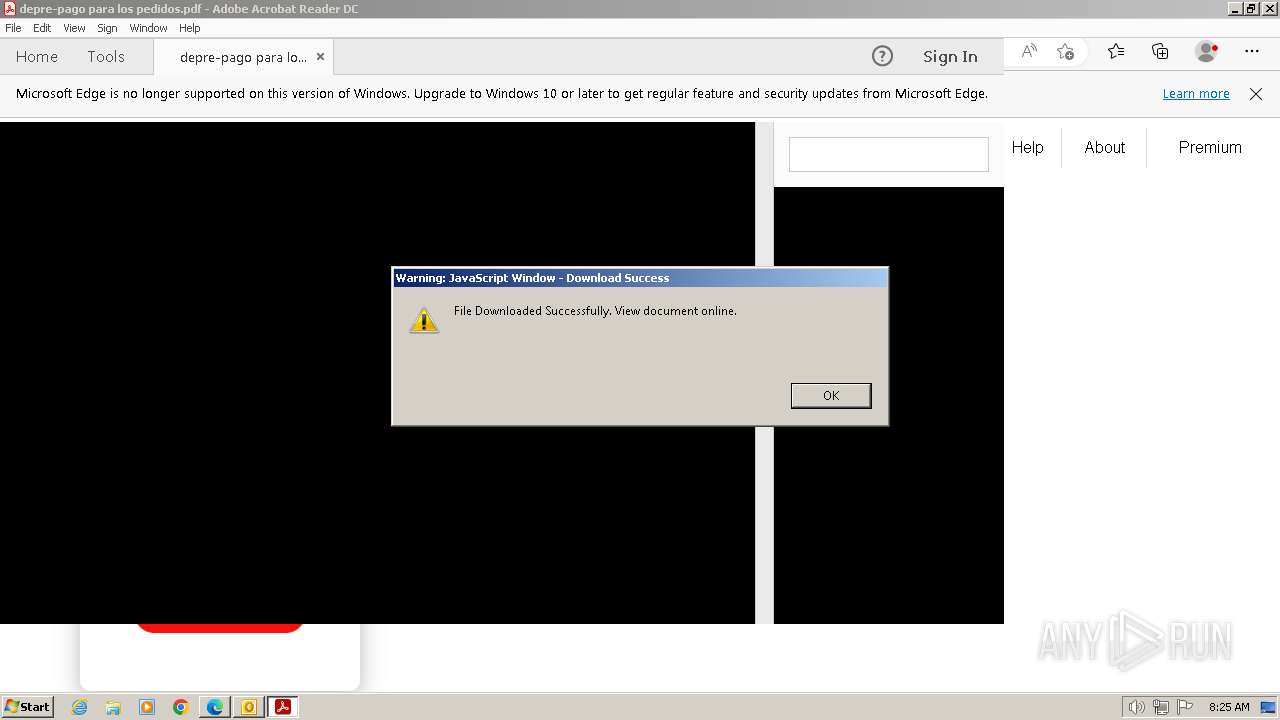Click Sign In in Acrobat
Screen dimensions: 1280x720
point(950,57)
